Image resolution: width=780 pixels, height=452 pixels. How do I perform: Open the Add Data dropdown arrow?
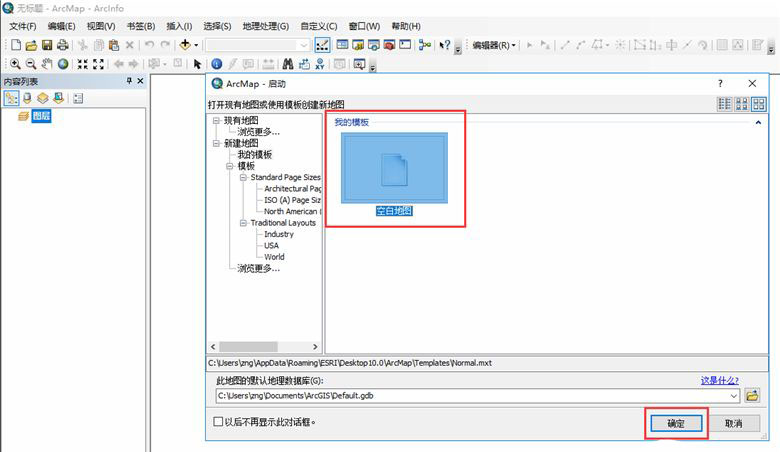coord(196,45)
